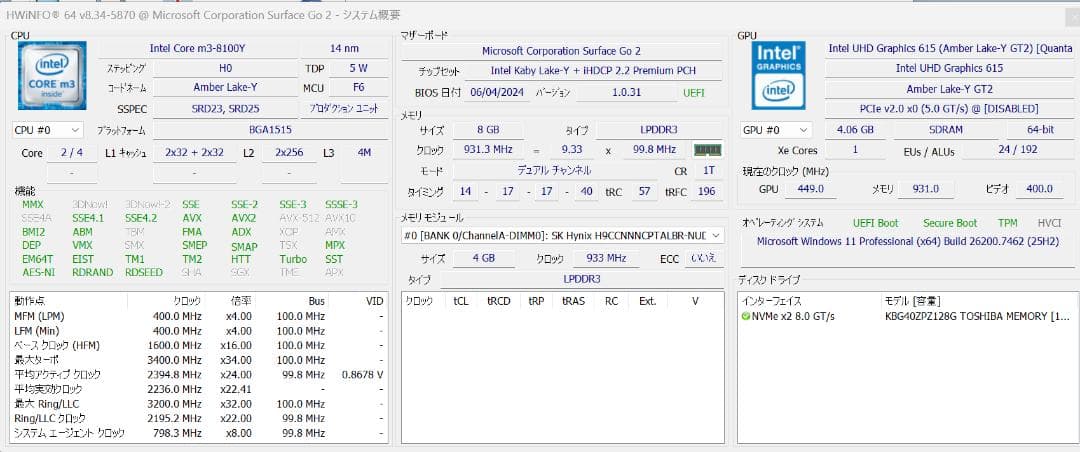Viewport: 1080px width, 452px height.
Task: Click the memory size 8 GB field
Action: [x=488, y=130]
